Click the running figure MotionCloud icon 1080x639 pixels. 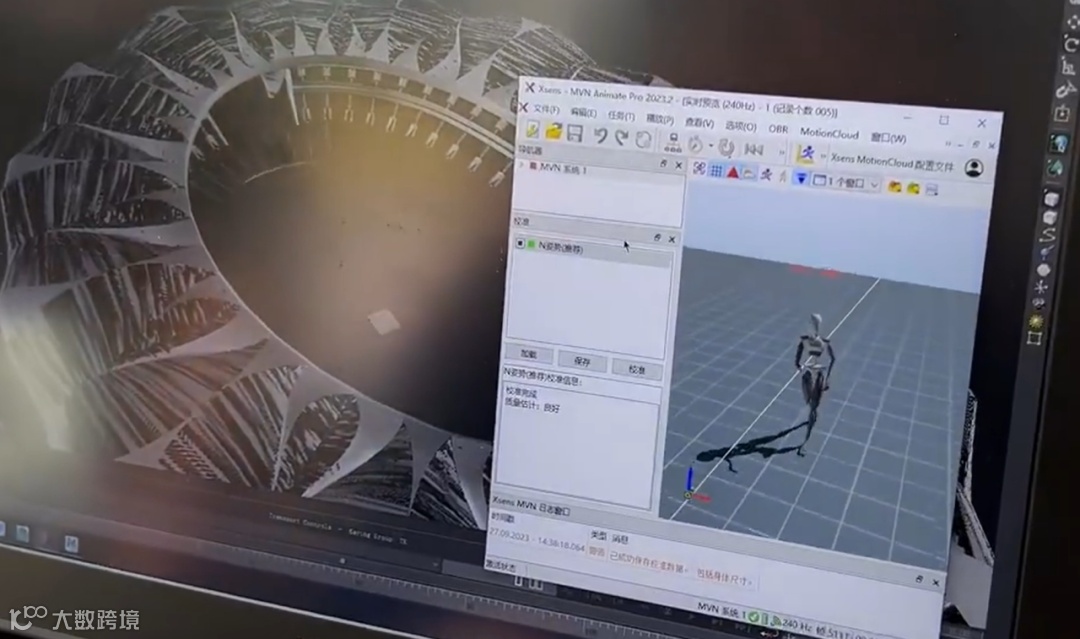[x=805, y=154]
